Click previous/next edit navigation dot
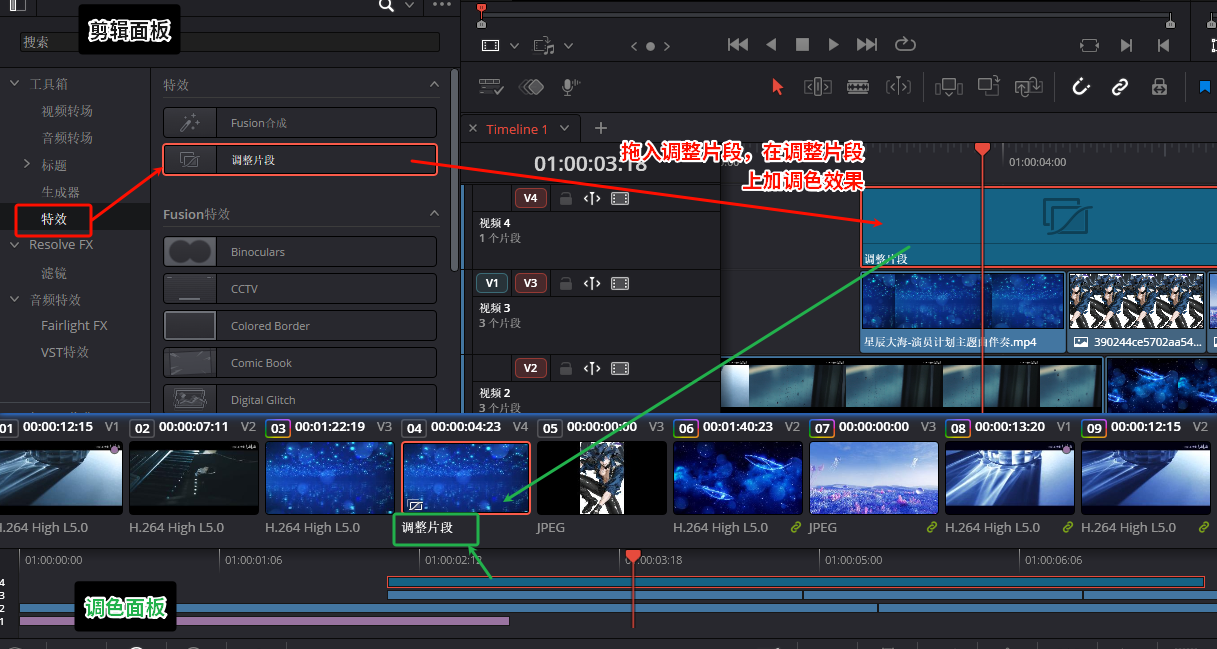This screenshot has height=649, width=1217. click(x=650, y=46)
